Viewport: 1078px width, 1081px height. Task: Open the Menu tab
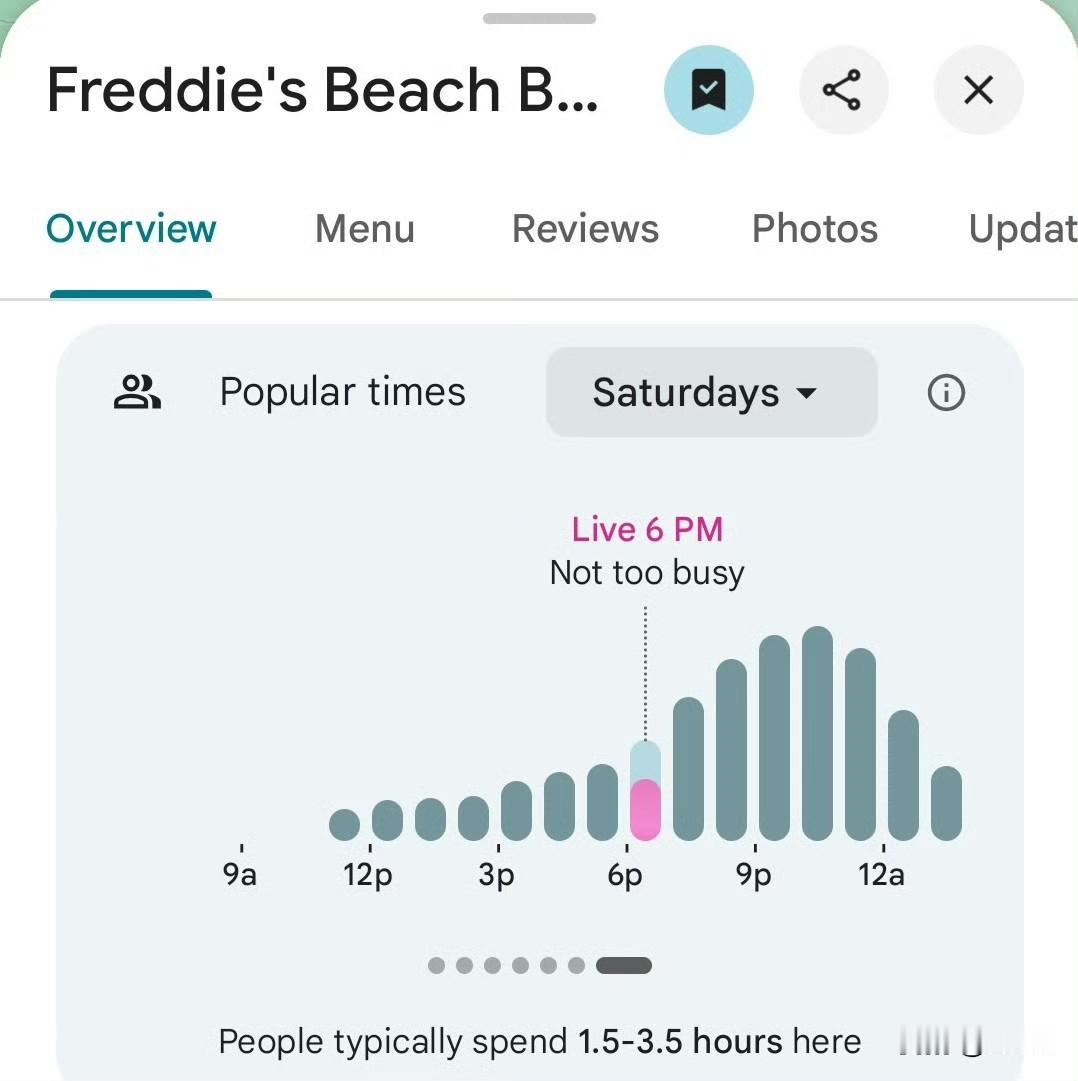click(364, 229)
